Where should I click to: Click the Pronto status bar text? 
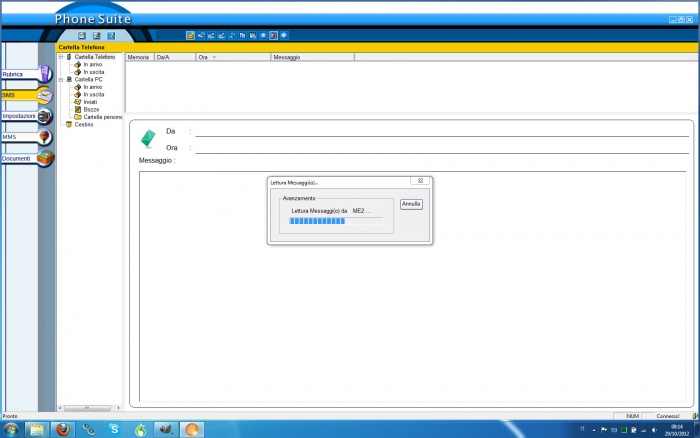tap(10, 416)
